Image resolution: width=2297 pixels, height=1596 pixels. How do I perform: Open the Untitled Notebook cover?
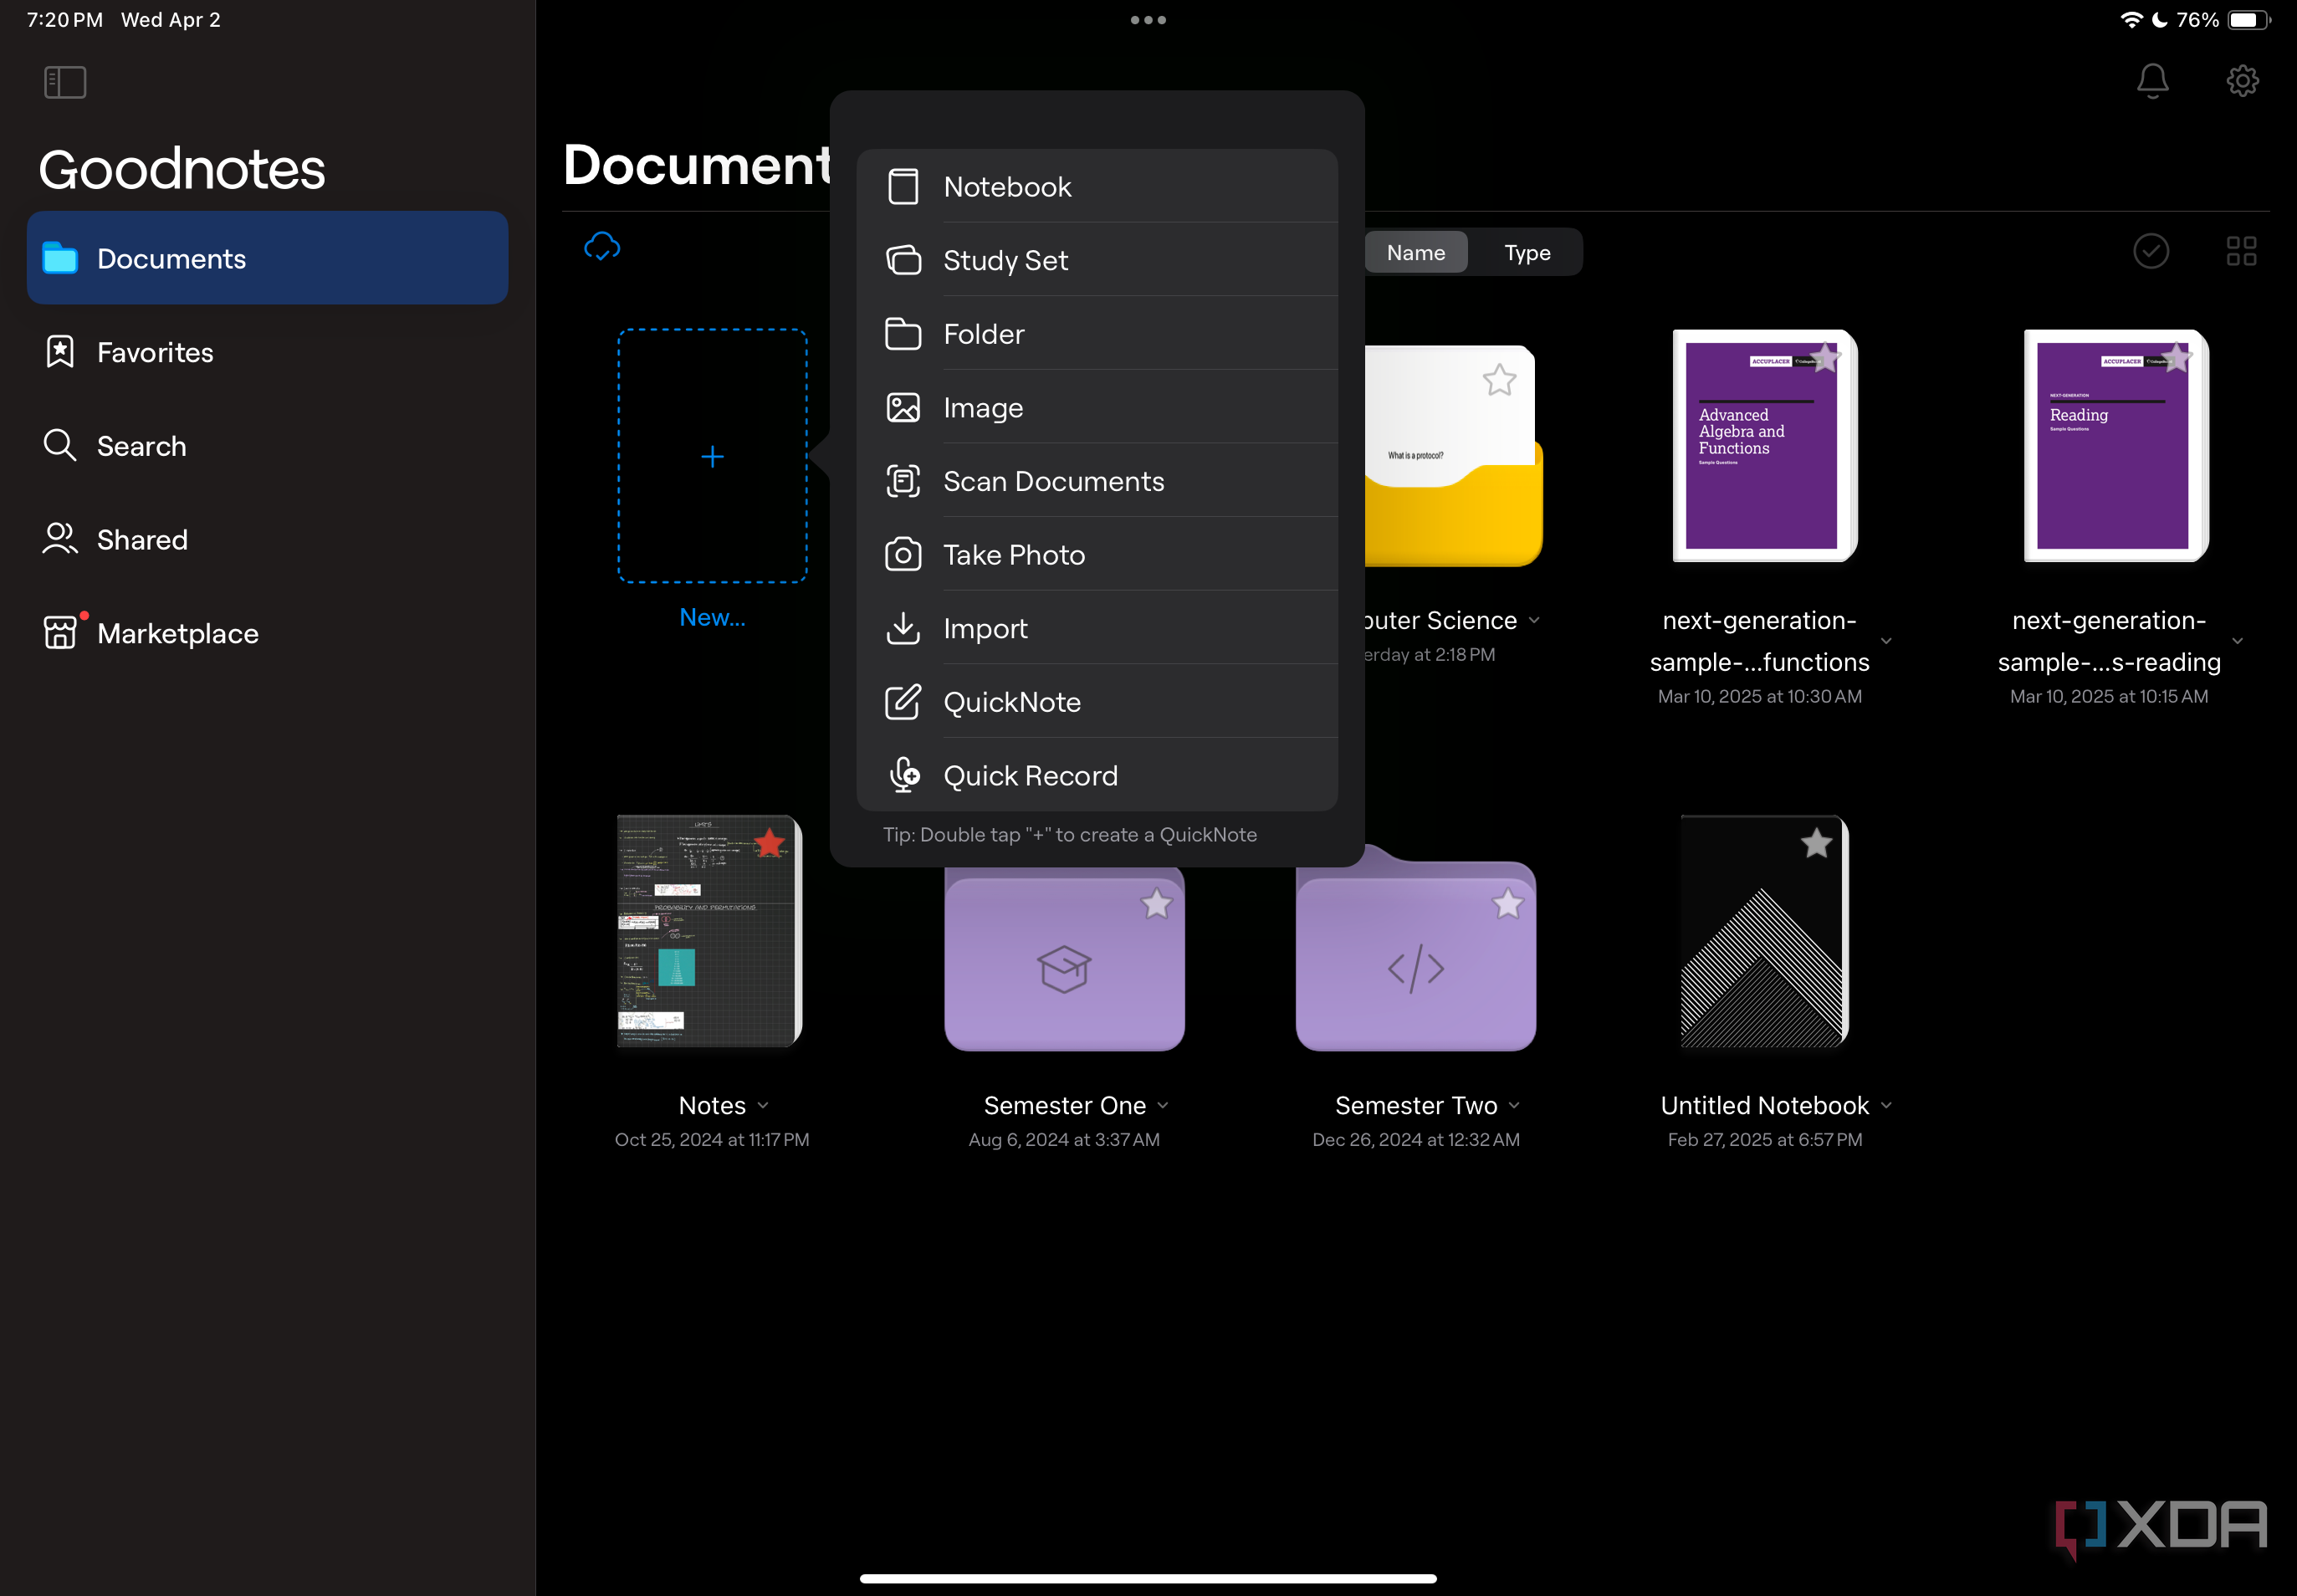click(x=1764, y=931)
